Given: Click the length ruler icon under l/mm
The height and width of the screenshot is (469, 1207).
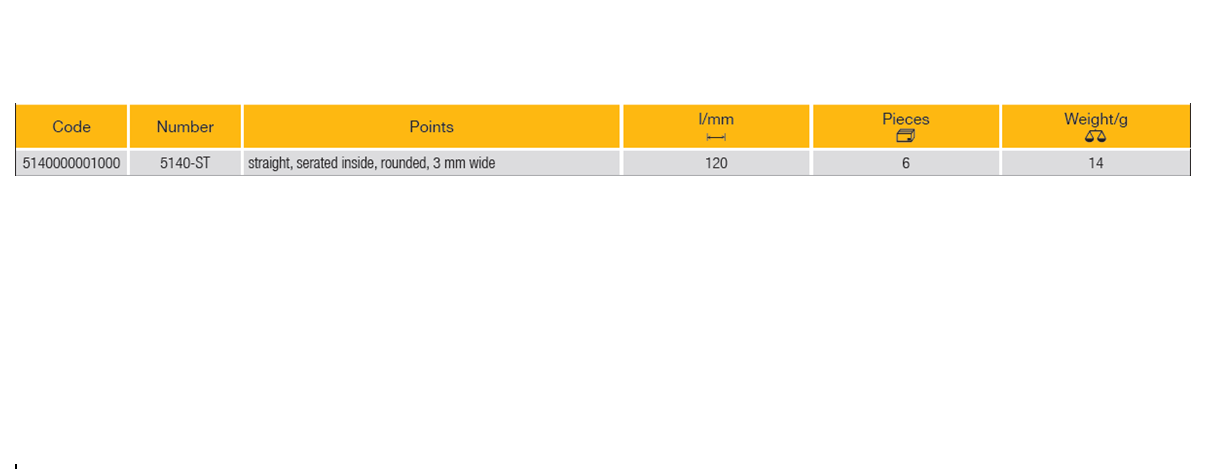Looking at the screenshot, I should [x=715, y=137].
